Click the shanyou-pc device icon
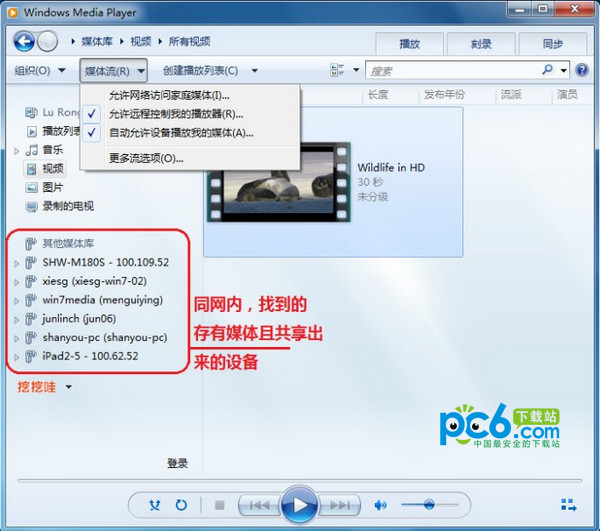Image resolution: width=600 pixels, height=531 pixels. pyautogui.click(x=31, y=337)
